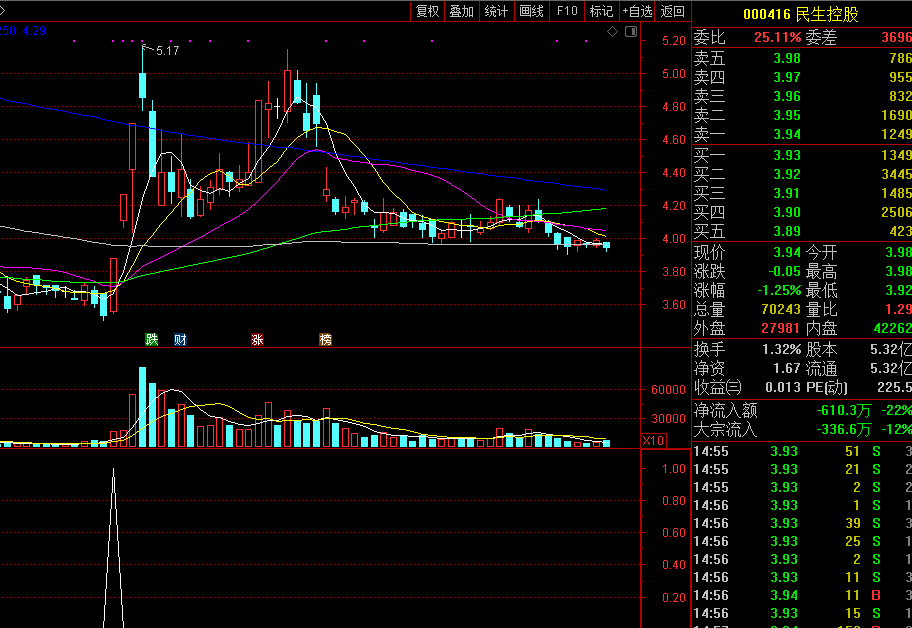Select the 卖一 ask row at 3.94

point(802,135)
